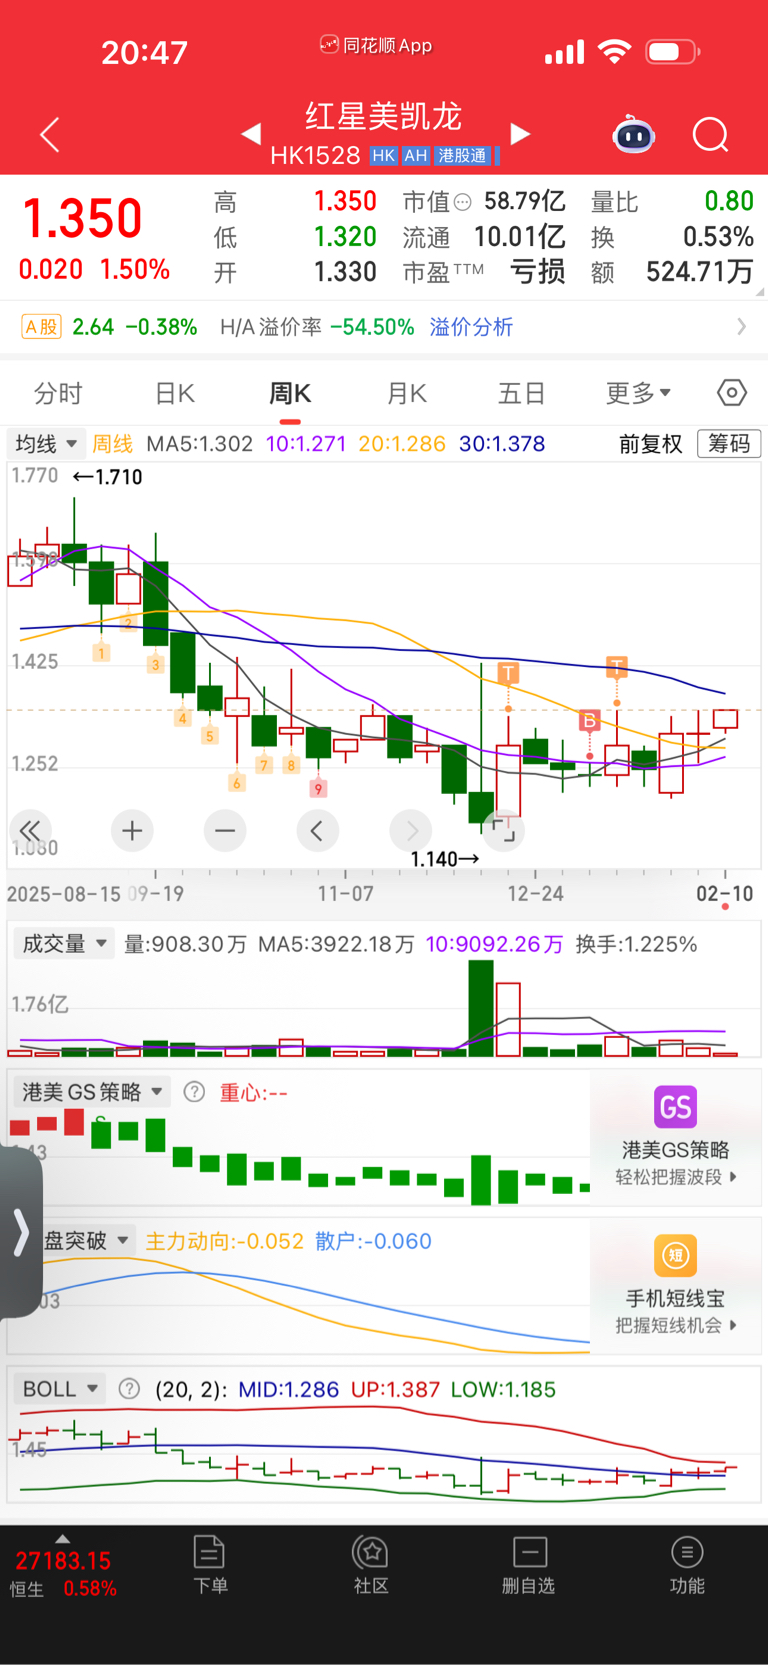This screenshot has height=1665, width=768.
Task: Open 溢价分析 link
Action: 471,327
